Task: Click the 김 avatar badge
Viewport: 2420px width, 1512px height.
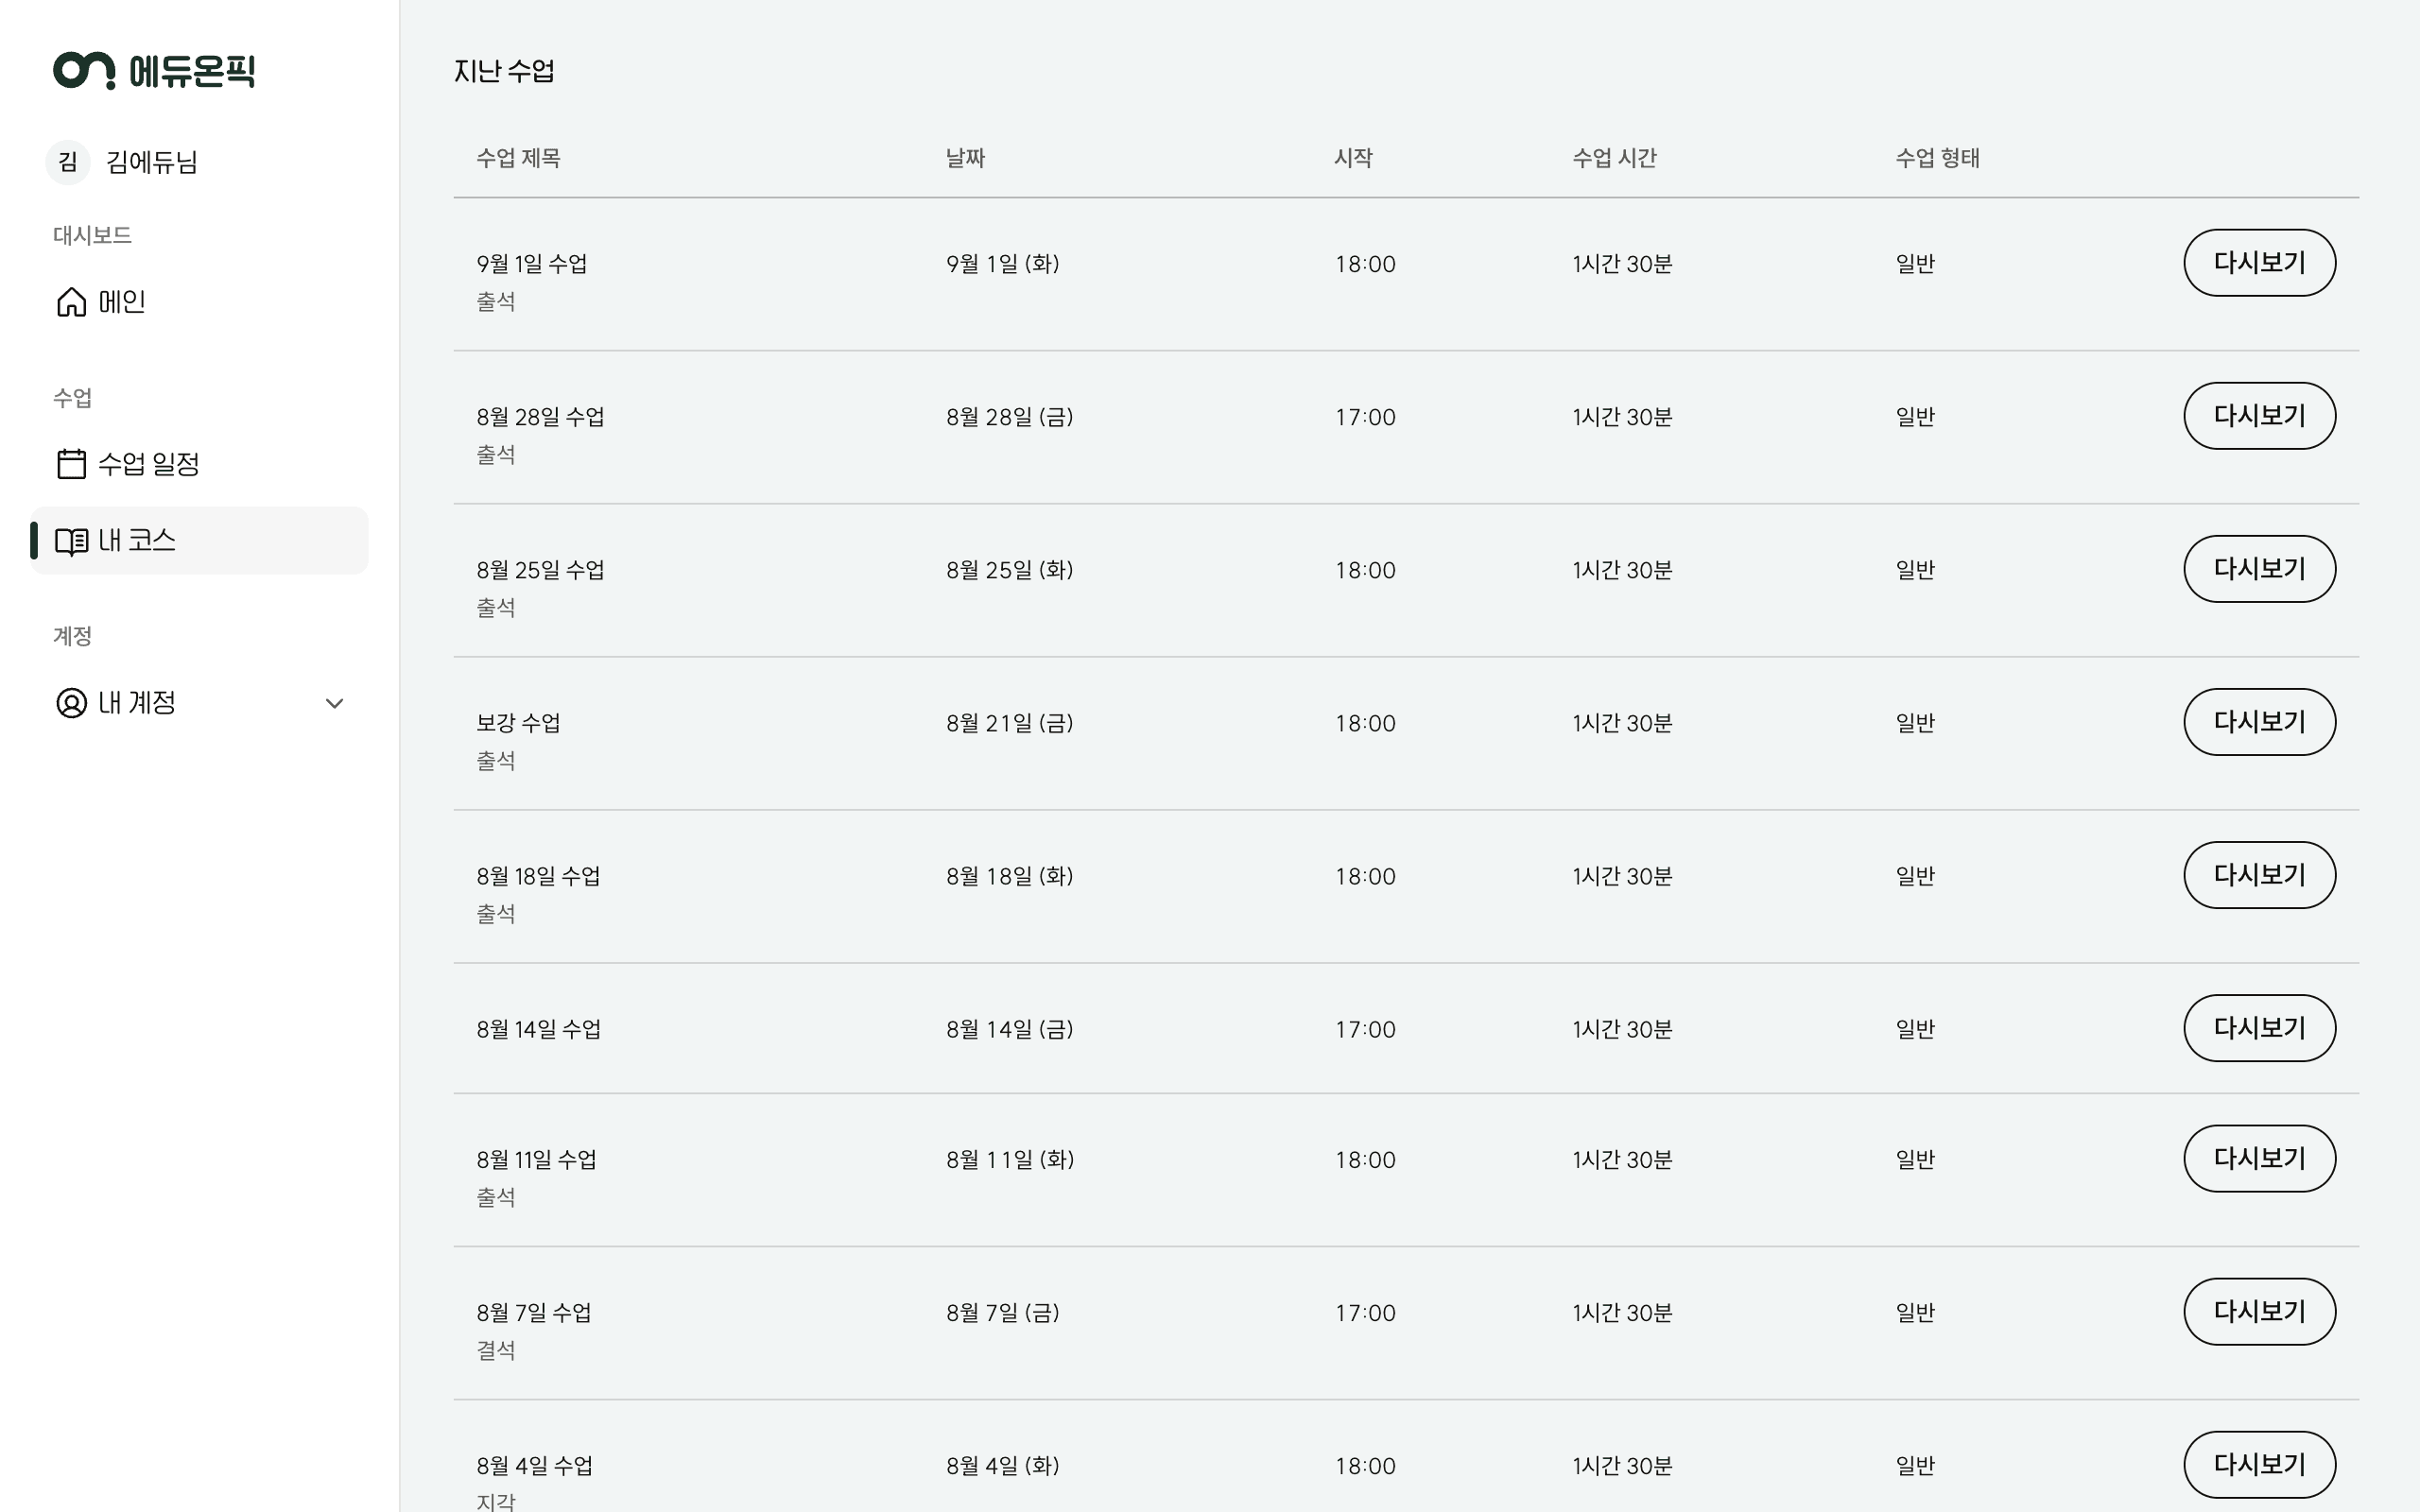Action: (x=68, y=162)
